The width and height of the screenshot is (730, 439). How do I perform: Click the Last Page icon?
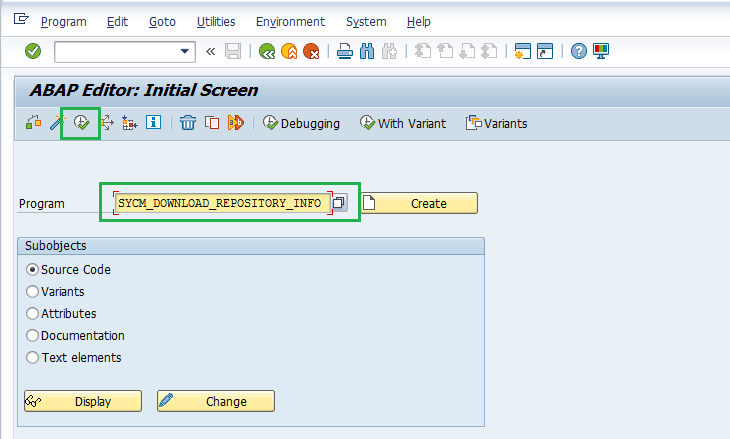coord(489,51)
